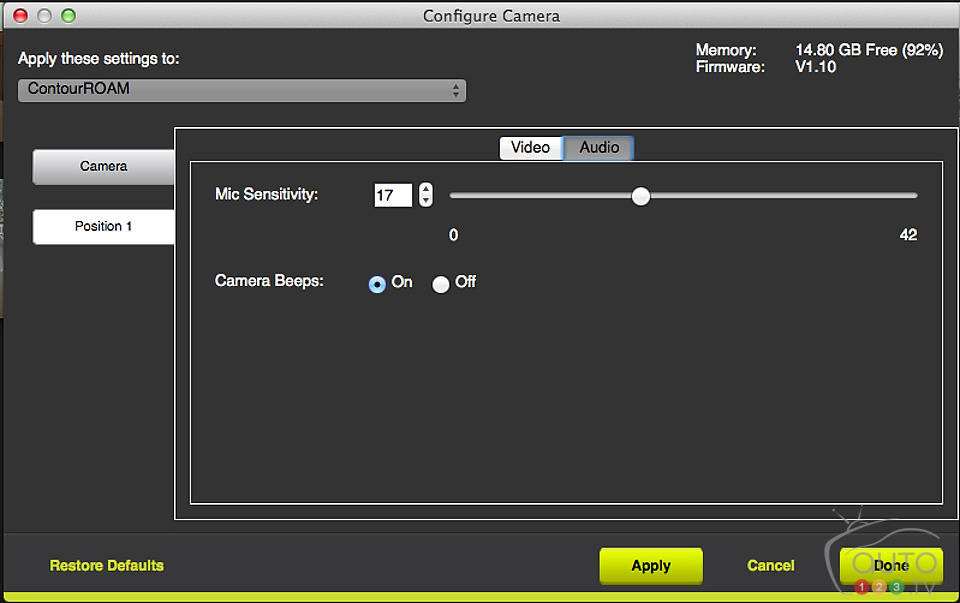Increase Mic Sensitivity with the up stepper arrow
The image size is (960, 603).
pyautogui.click(x=426, y=189)
